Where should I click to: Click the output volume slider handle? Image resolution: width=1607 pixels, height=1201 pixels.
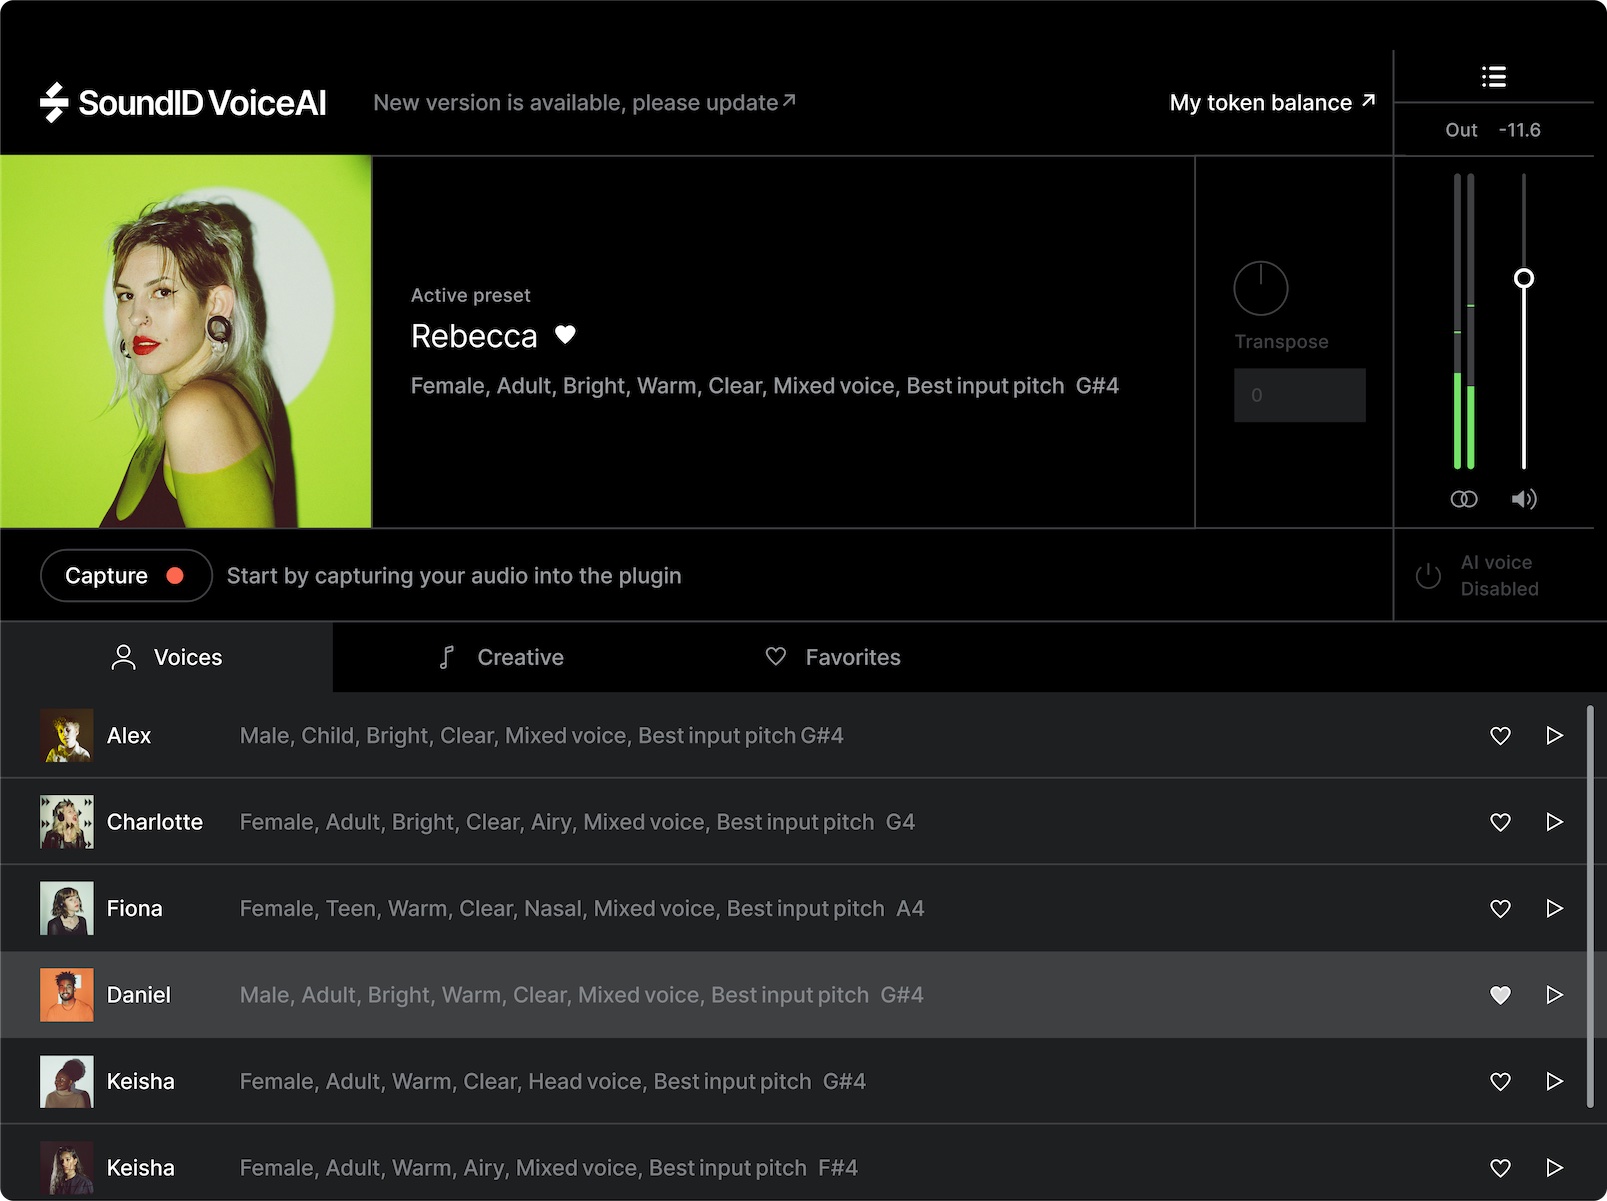pyautogui.click(x=1524, y=280)
